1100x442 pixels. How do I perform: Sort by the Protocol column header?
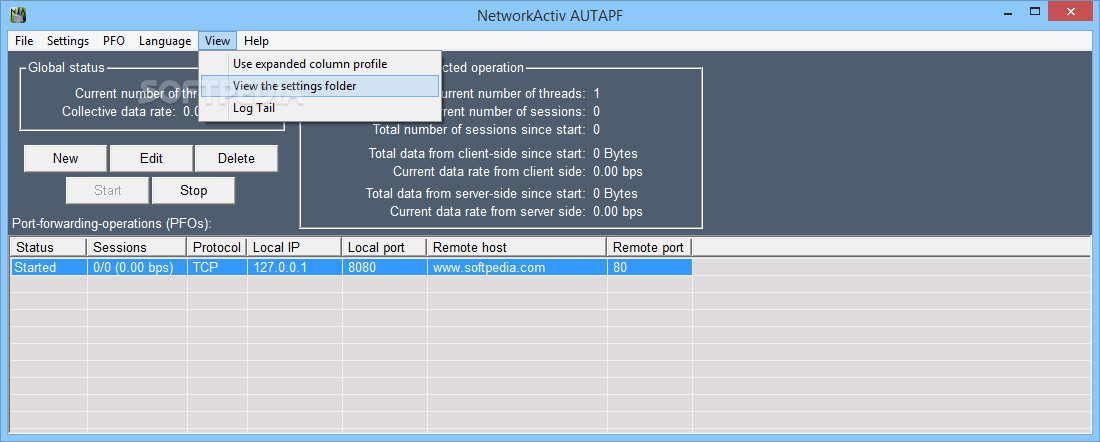[x=217, y=248]
